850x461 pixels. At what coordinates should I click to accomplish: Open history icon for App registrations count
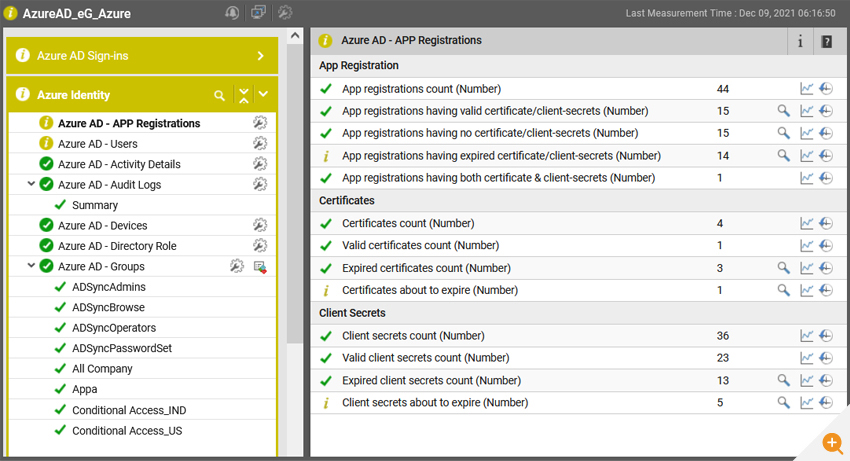click(x=826, y=88)
